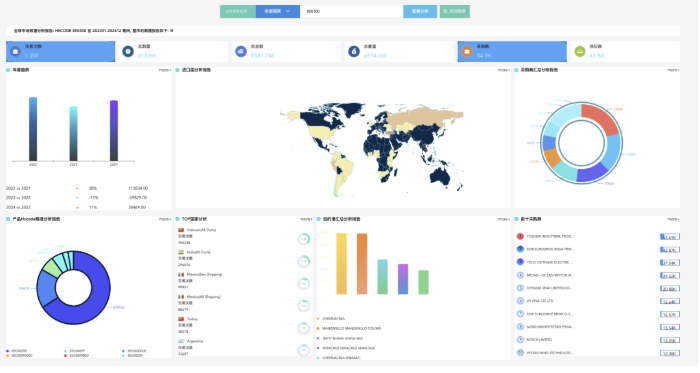Click the Turkey flag in the country list
Image resolution: width=700 pixels, height=373 pixels.
181,319
